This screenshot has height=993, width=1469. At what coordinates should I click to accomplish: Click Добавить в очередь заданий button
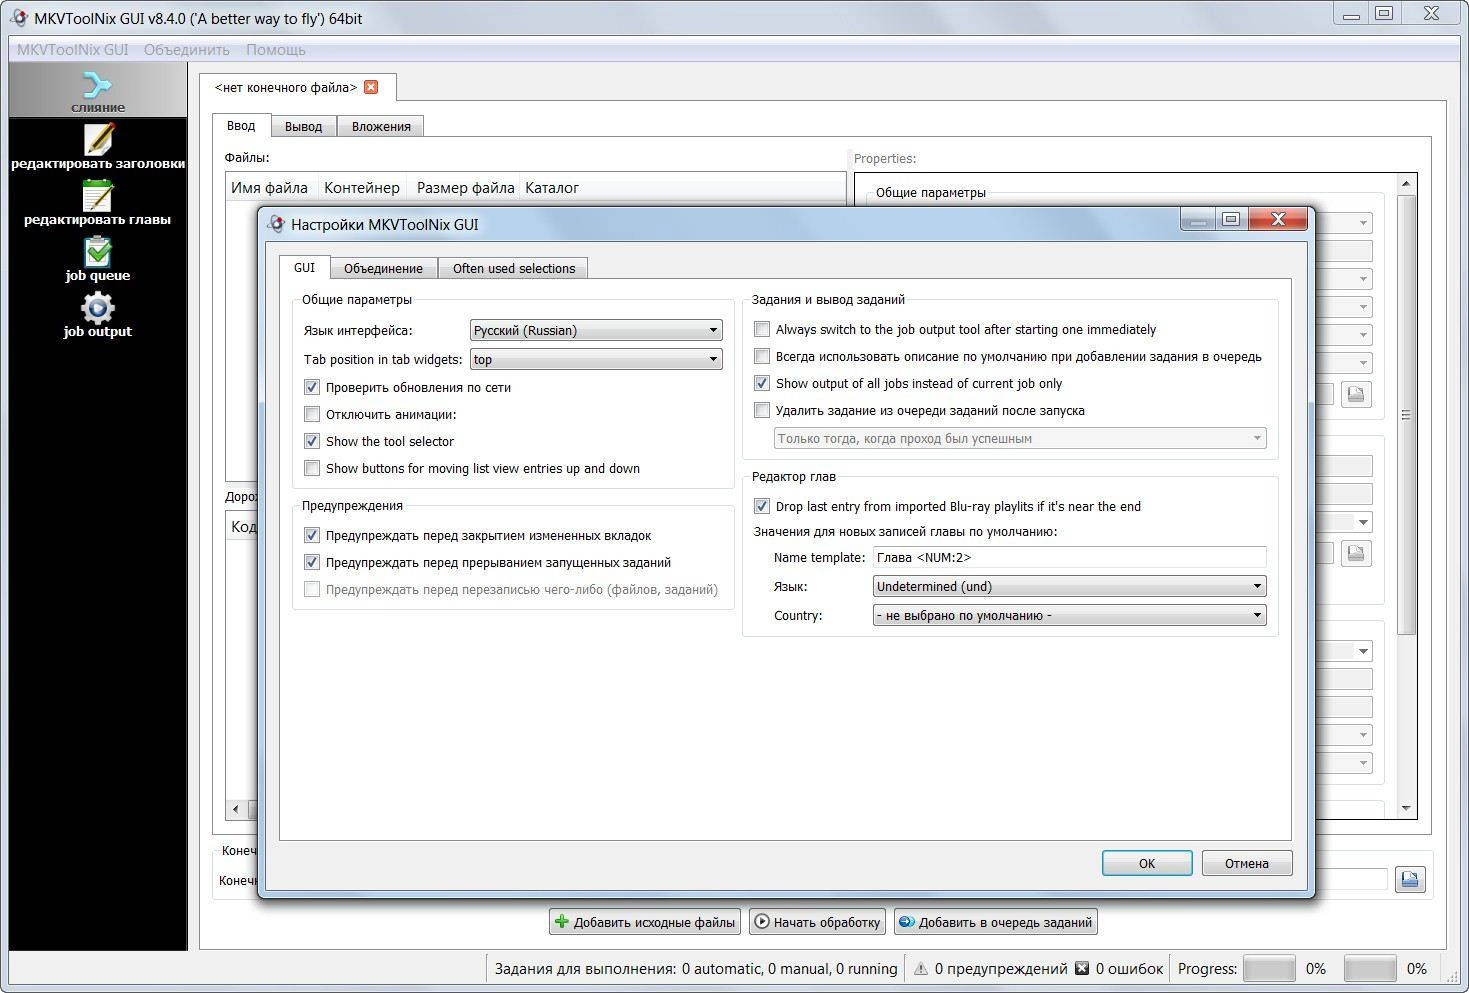996,922
